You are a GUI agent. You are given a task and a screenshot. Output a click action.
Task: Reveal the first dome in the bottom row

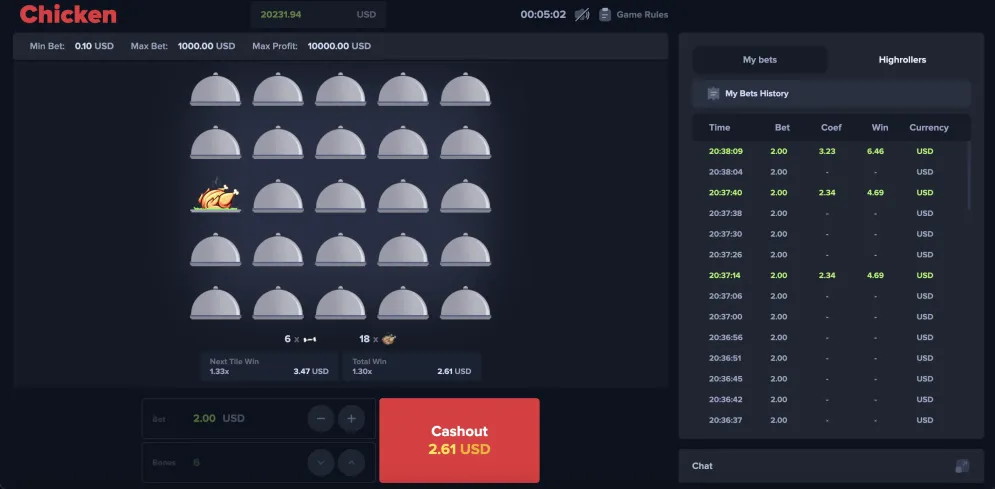216,303
